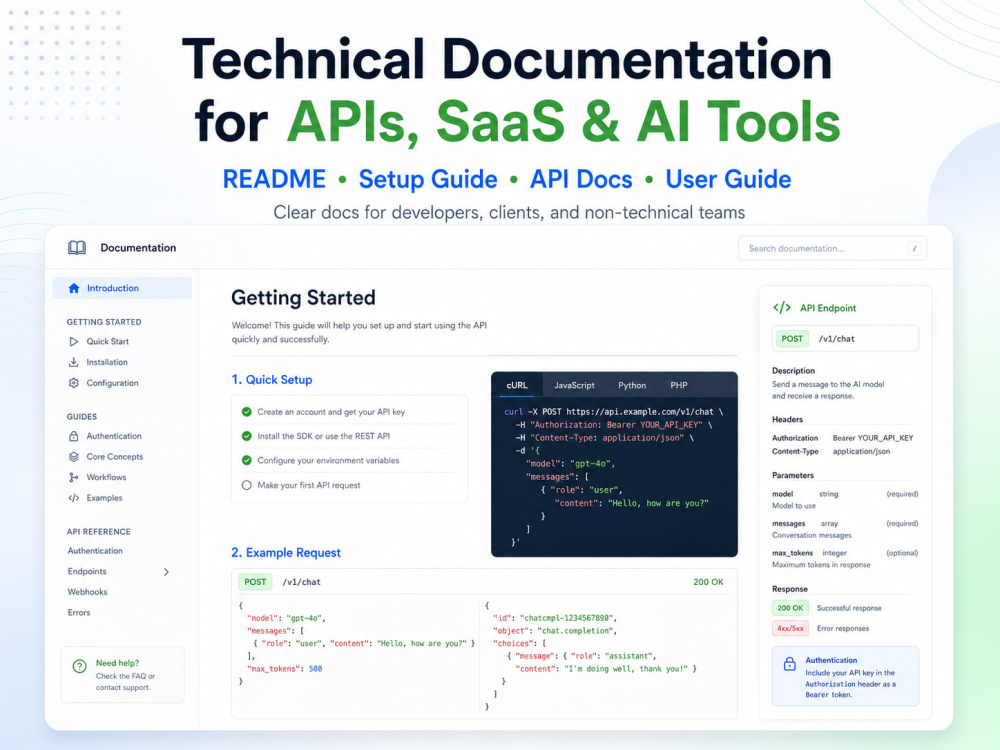This screenshot has height=750, width=1000.
Task: Expand the Endpoints chevron in sidebar
Action: point(166,572)
